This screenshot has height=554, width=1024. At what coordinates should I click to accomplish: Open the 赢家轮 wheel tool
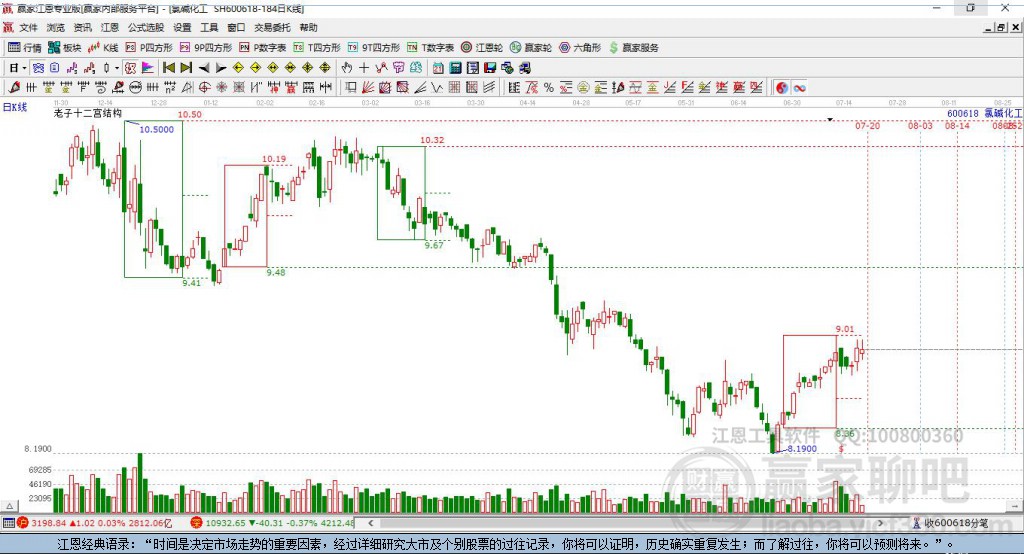[531, 48]
